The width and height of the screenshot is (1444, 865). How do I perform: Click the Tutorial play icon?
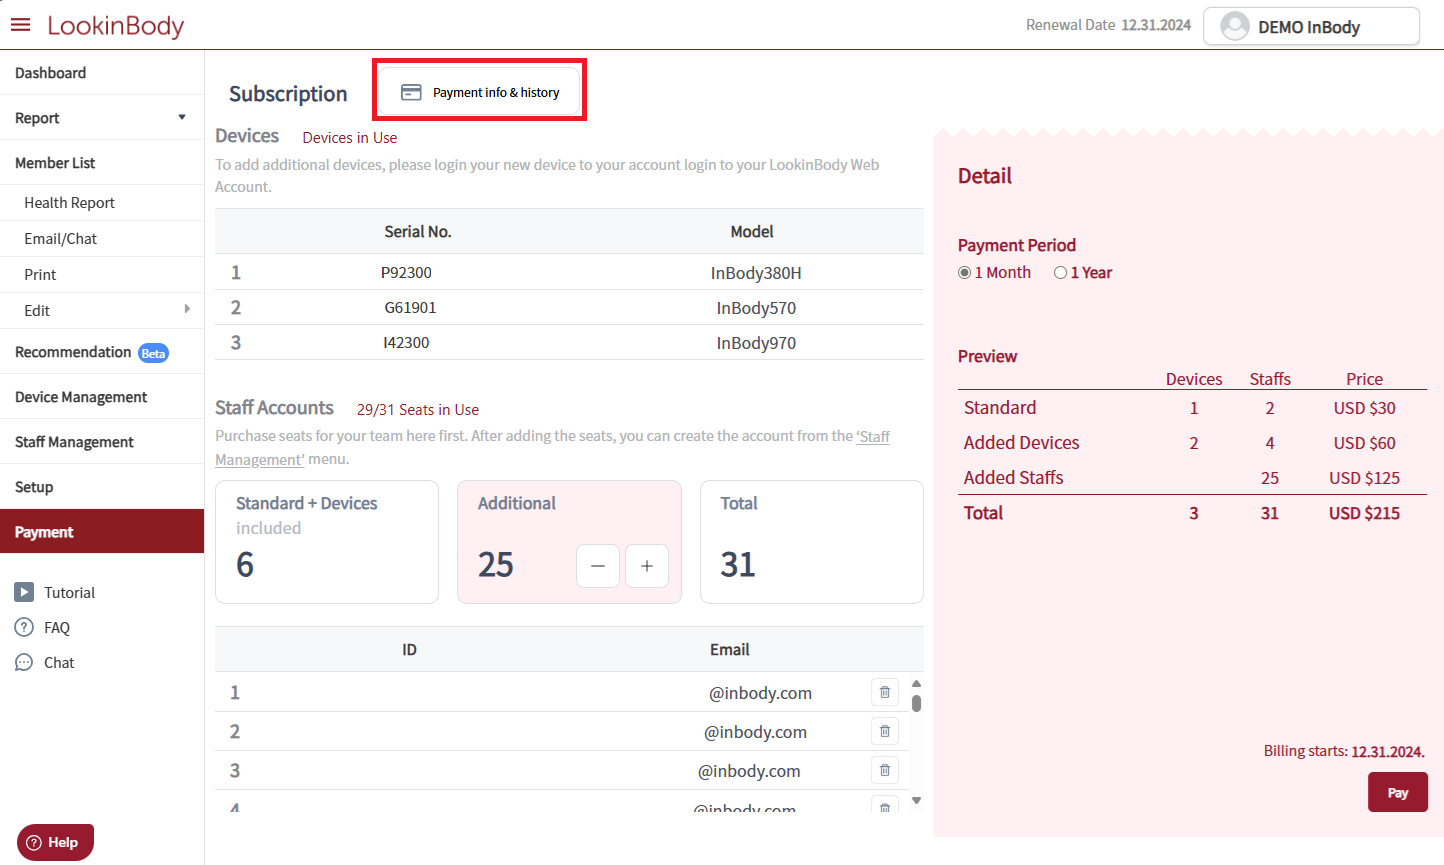coord(24,592)
